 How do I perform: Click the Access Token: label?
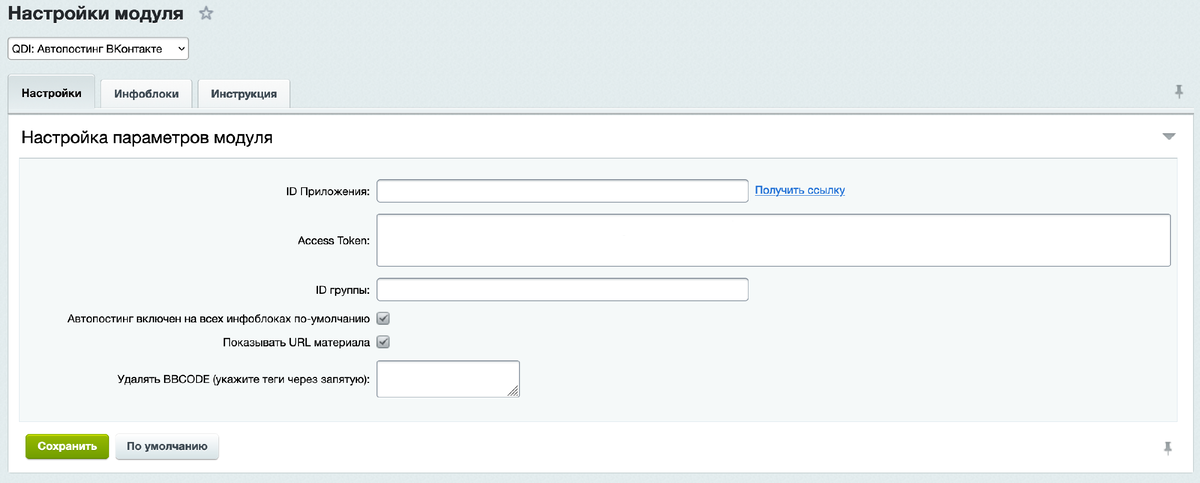point(334,240)
